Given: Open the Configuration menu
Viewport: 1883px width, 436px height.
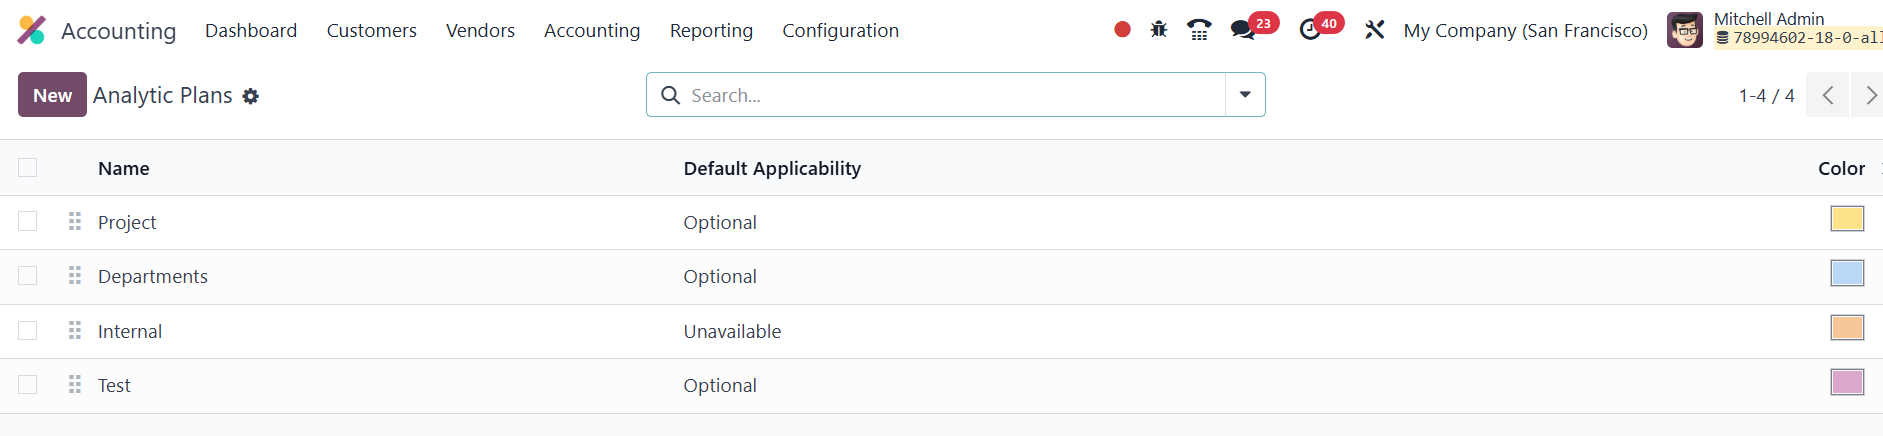Looking at the screenshot, I should (840, 30).
